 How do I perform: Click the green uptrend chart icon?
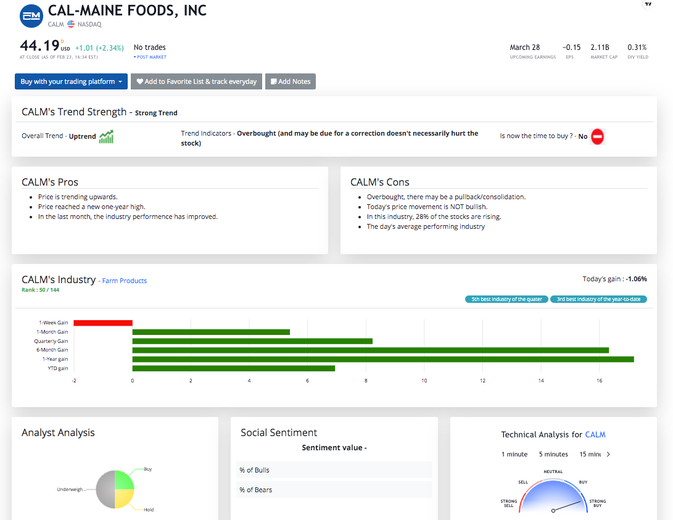[x=106, y=136]
